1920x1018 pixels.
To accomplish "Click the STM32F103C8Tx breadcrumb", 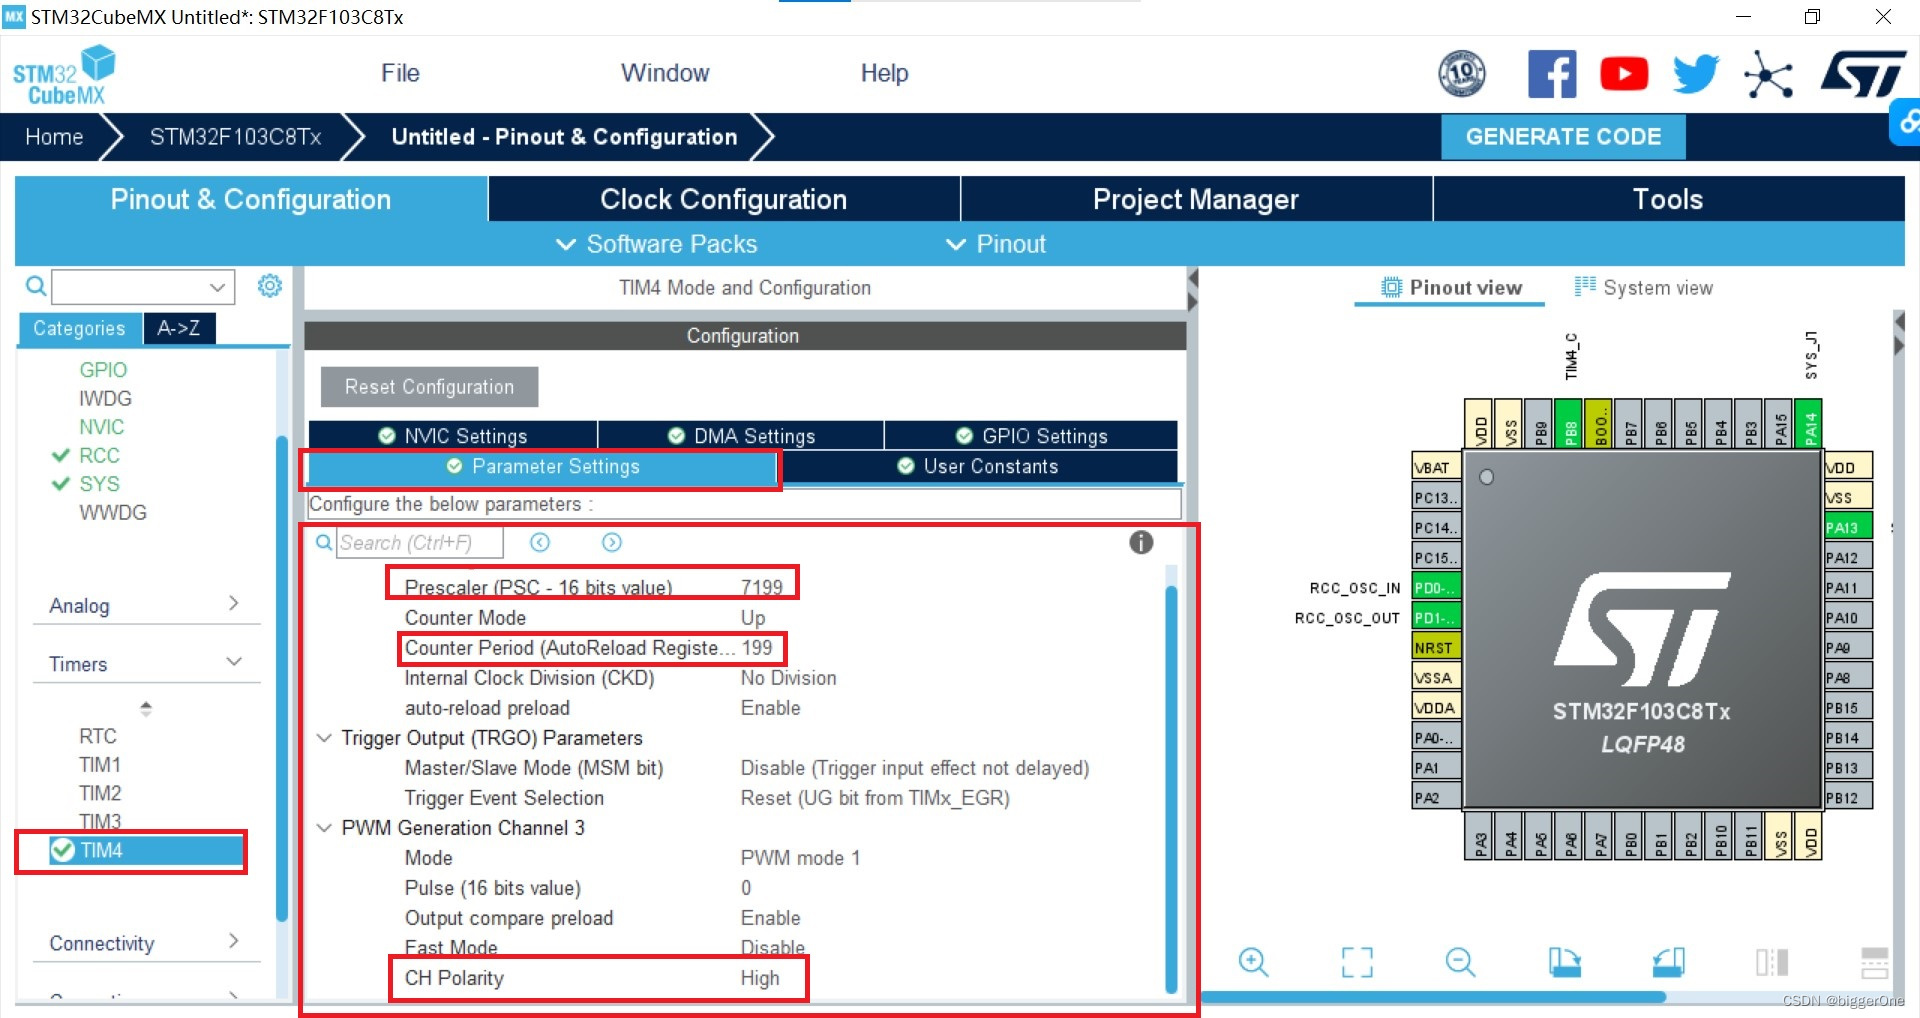I will click(x=236, y=136).
